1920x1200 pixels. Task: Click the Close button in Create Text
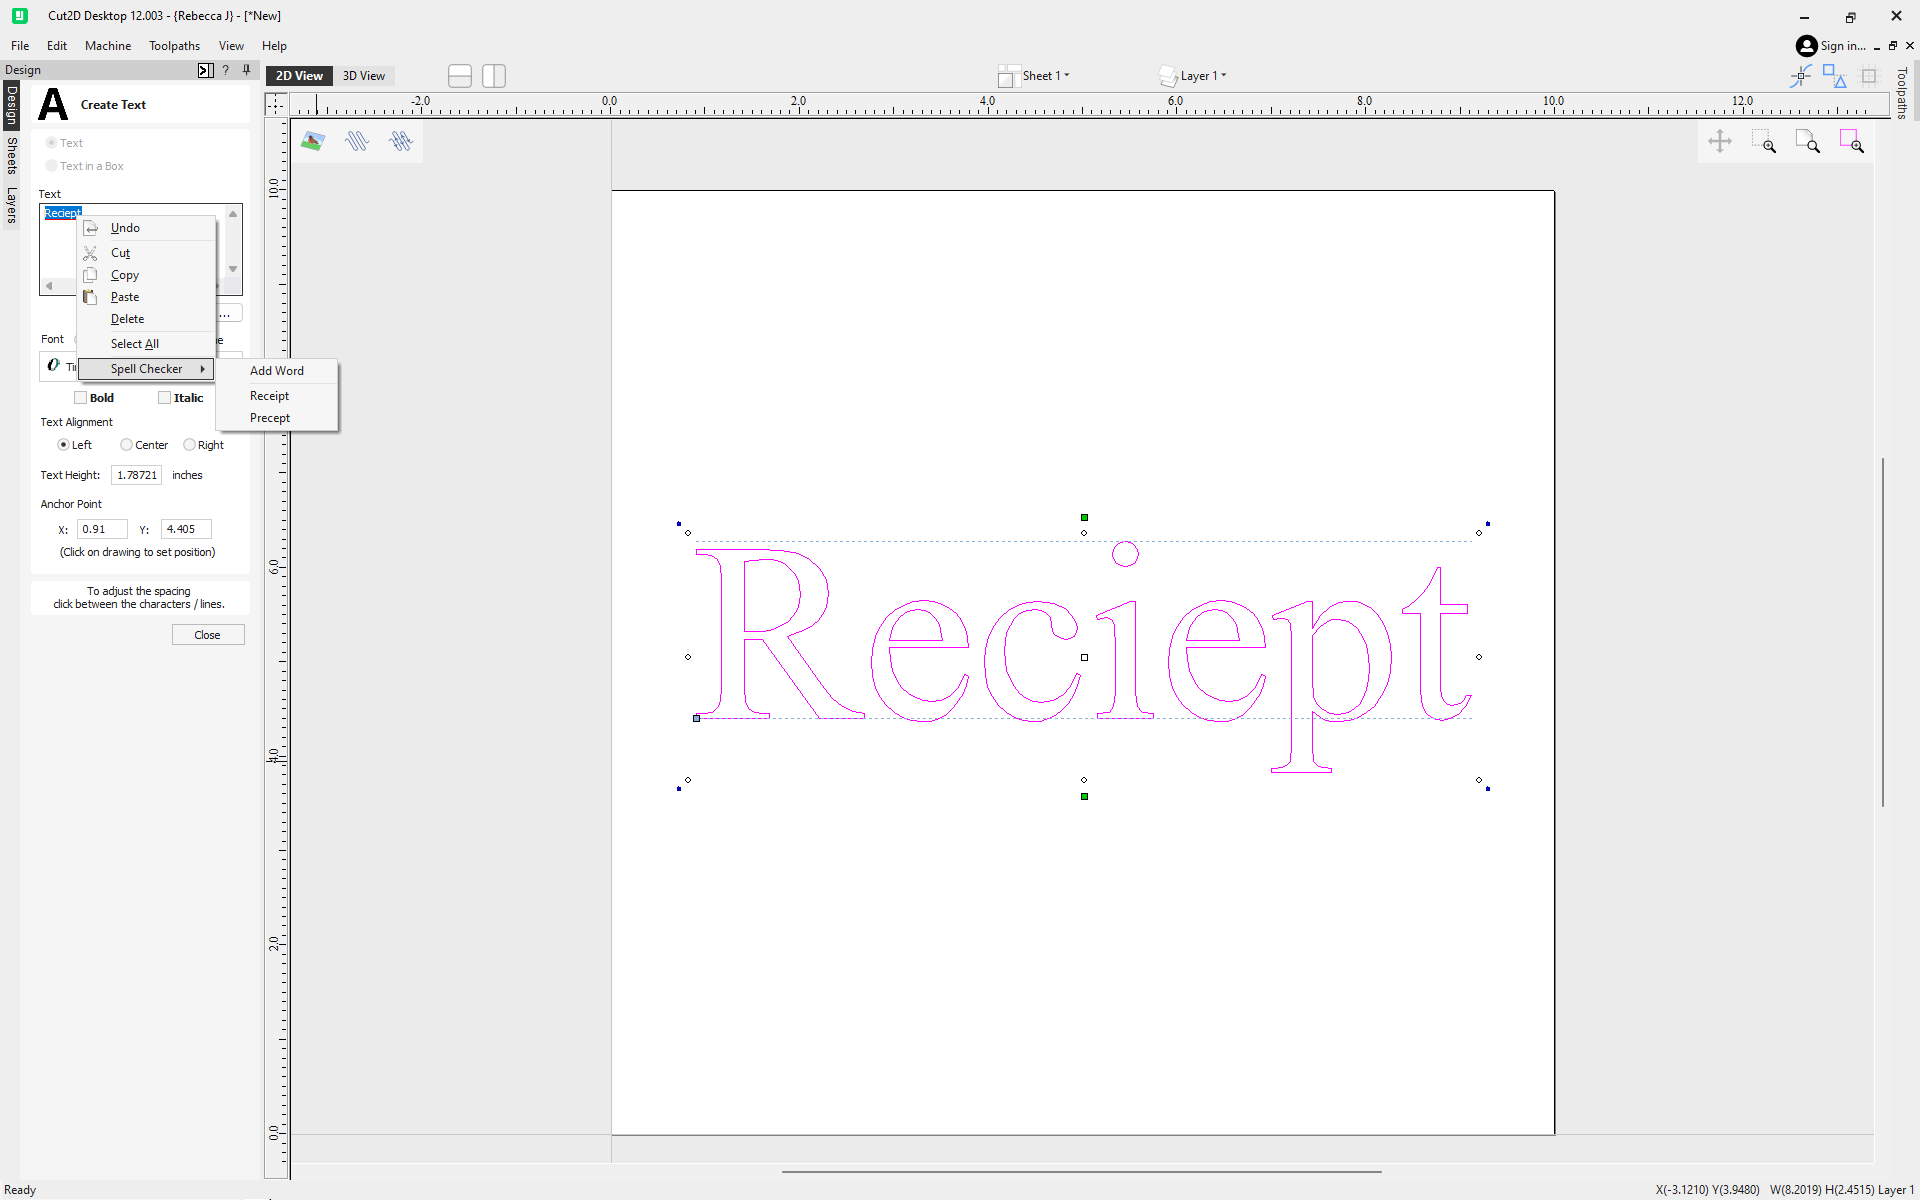(x=208, y=635)
